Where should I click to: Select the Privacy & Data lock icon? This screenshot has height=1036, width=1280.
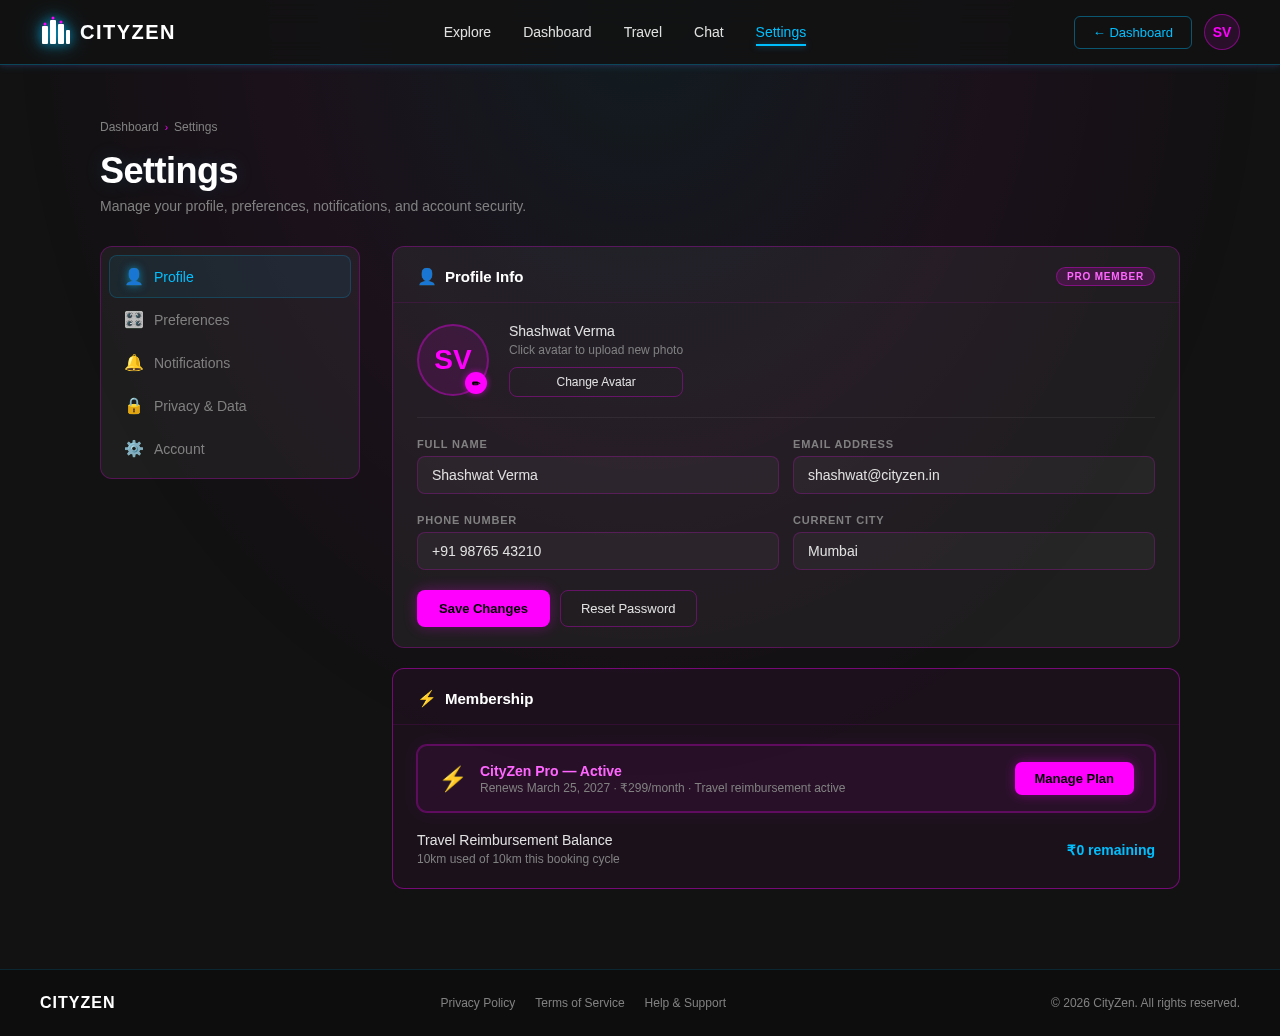[133, 405]
